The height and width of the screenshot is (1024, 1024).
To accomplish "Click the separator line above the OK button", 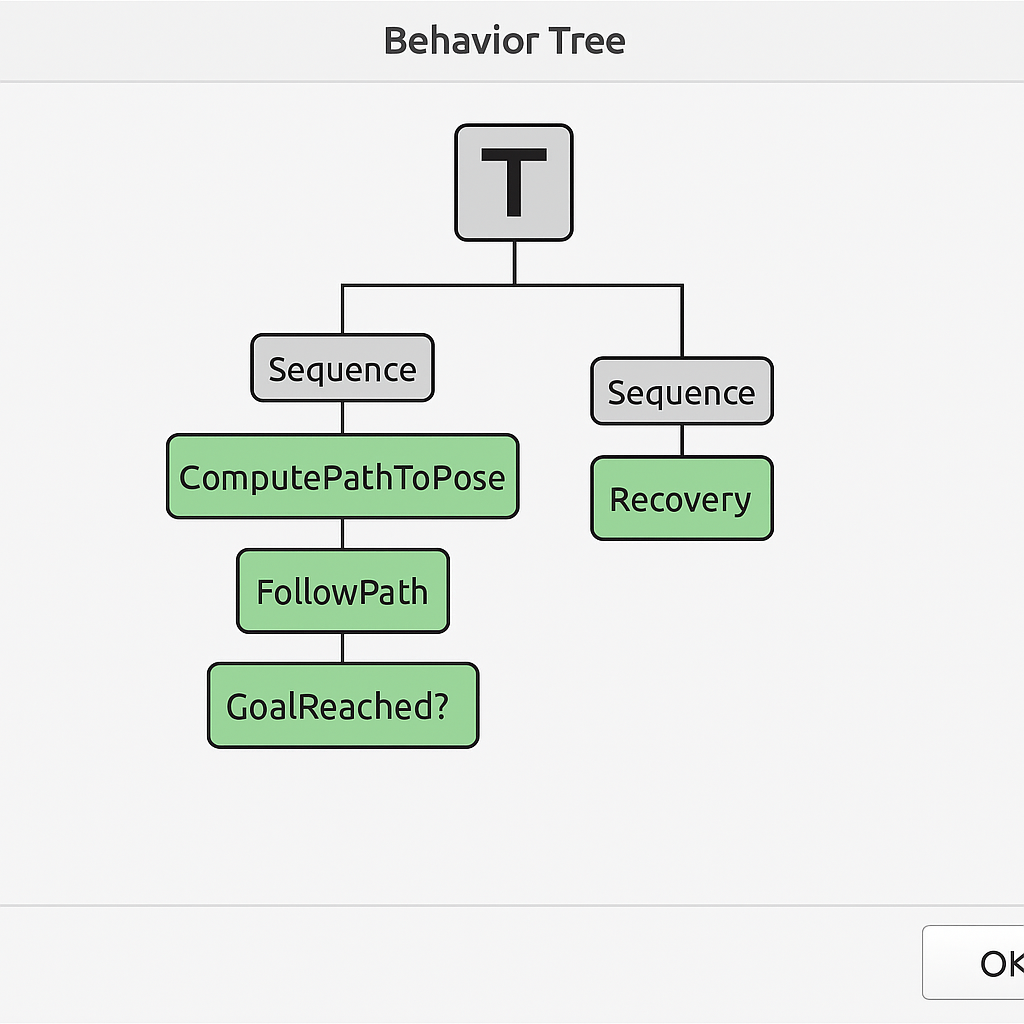I will tap(512, 905).
